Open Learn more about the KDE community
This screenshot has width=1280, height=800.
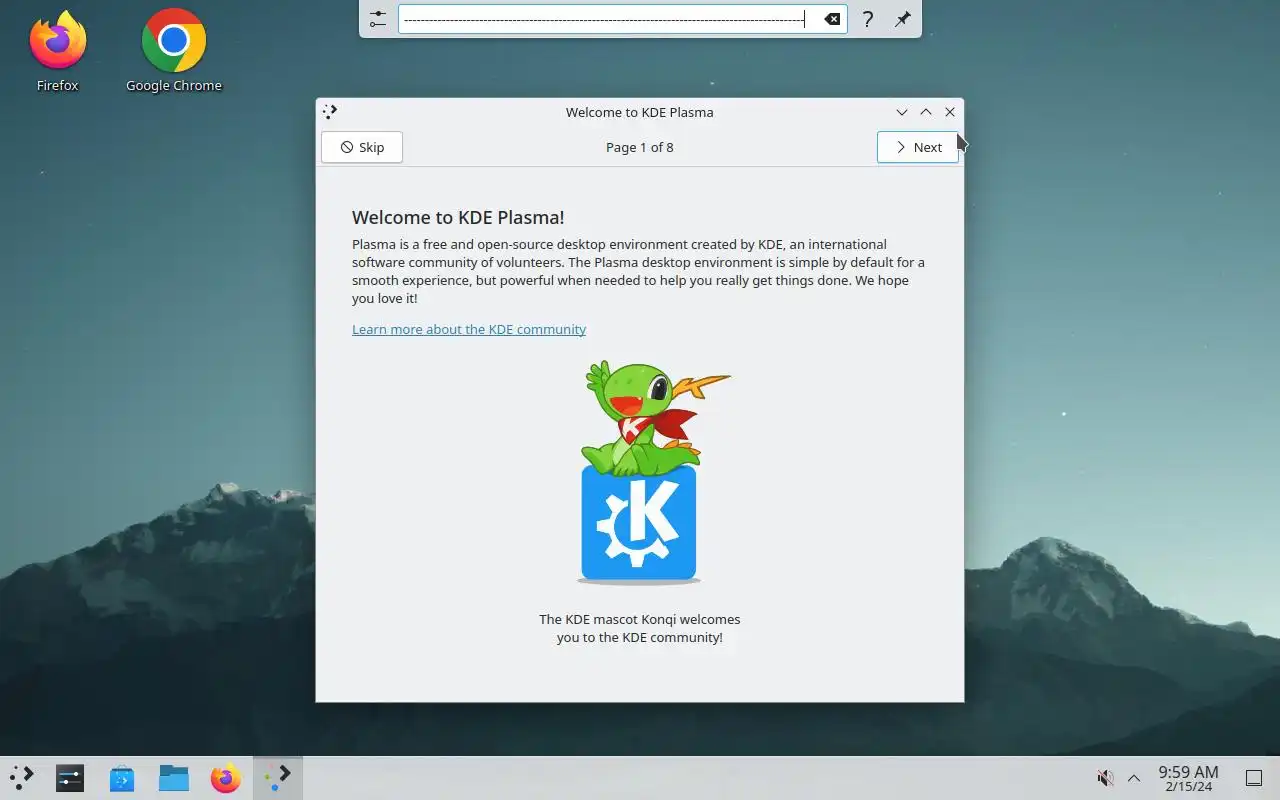469,329
